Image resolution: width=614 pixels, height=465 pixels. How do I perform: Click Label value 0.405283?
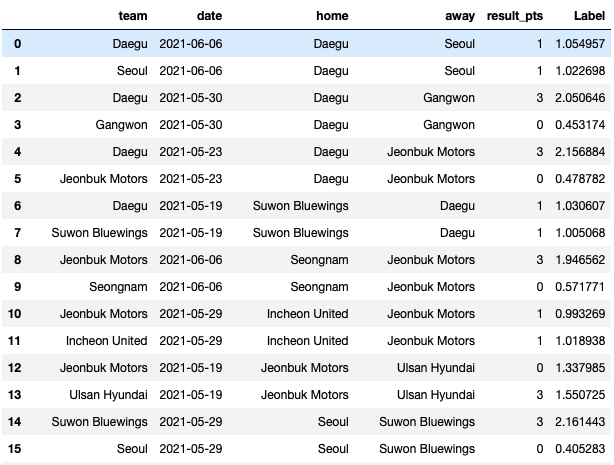coord(580,449)
